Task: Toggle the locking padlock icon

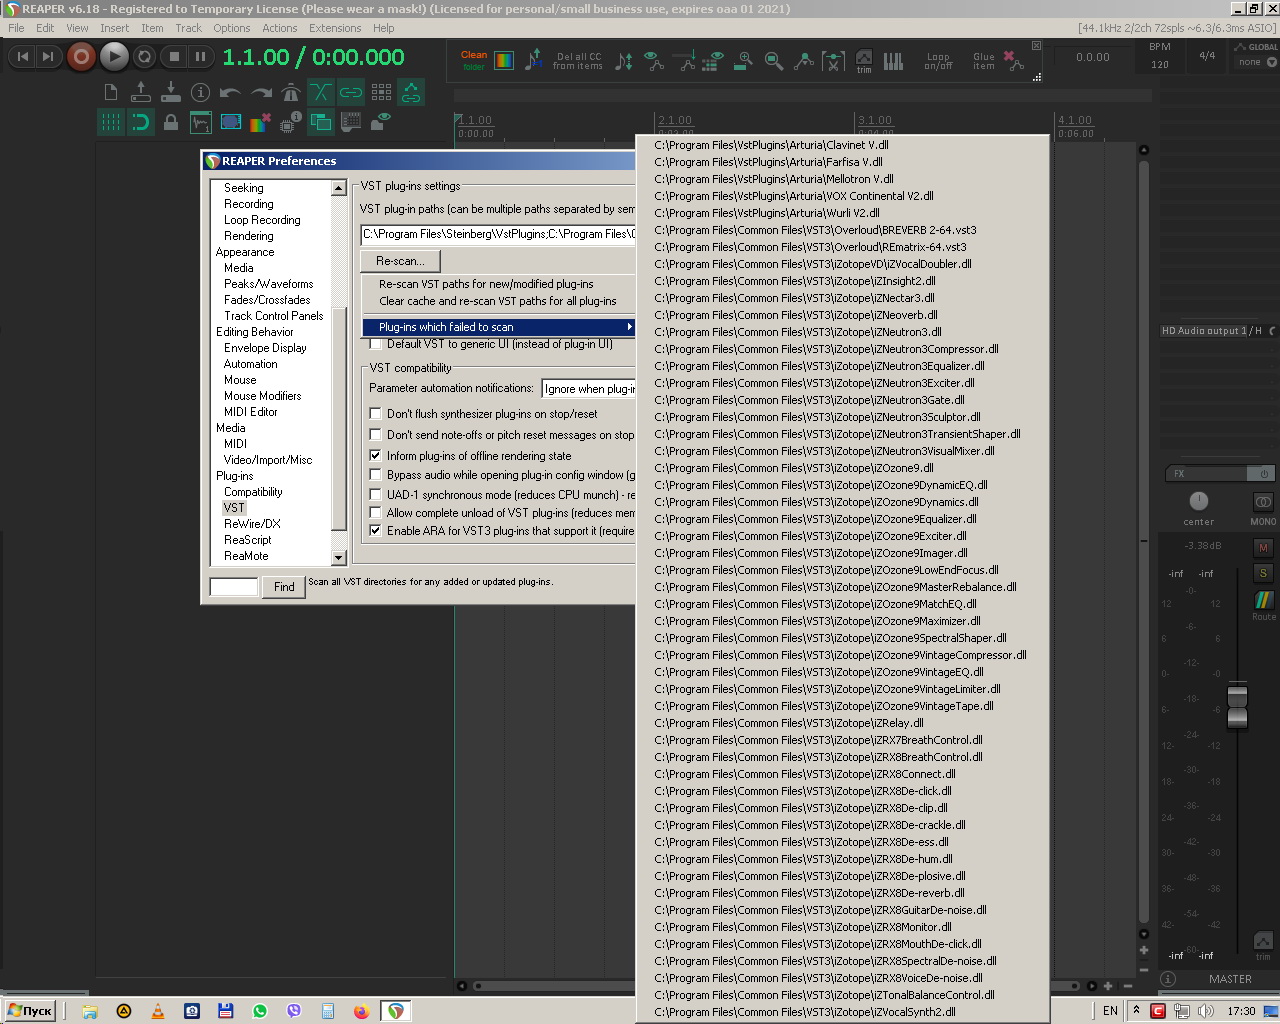Action: 171,123
